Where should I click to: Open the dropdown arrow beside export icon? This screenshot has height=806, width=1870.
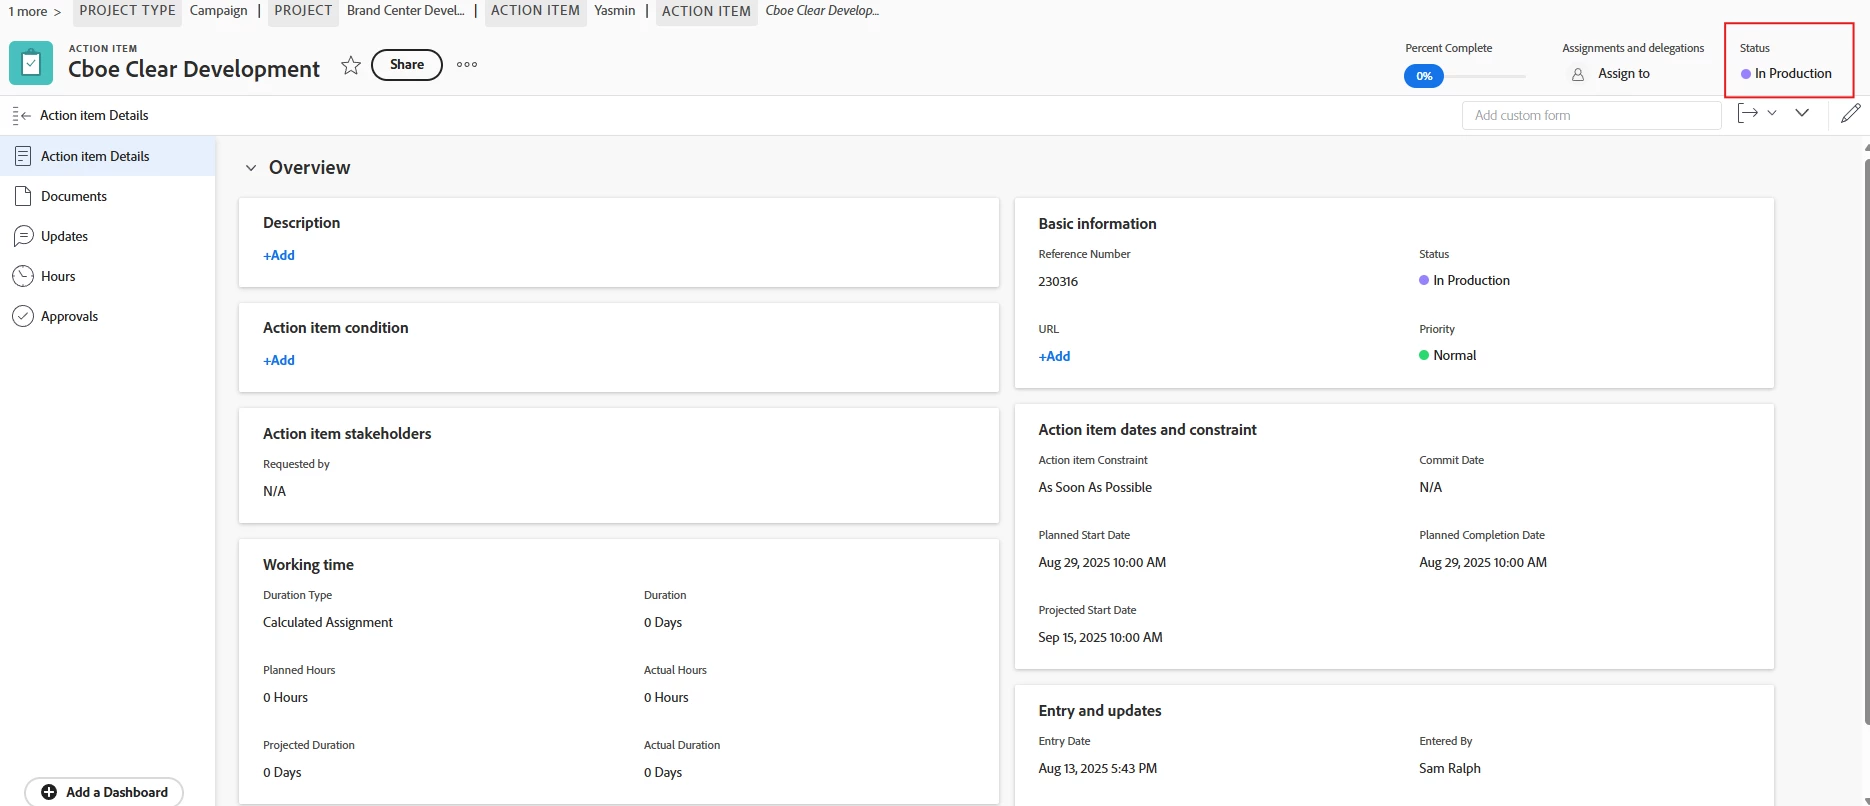pos(1772,113)
